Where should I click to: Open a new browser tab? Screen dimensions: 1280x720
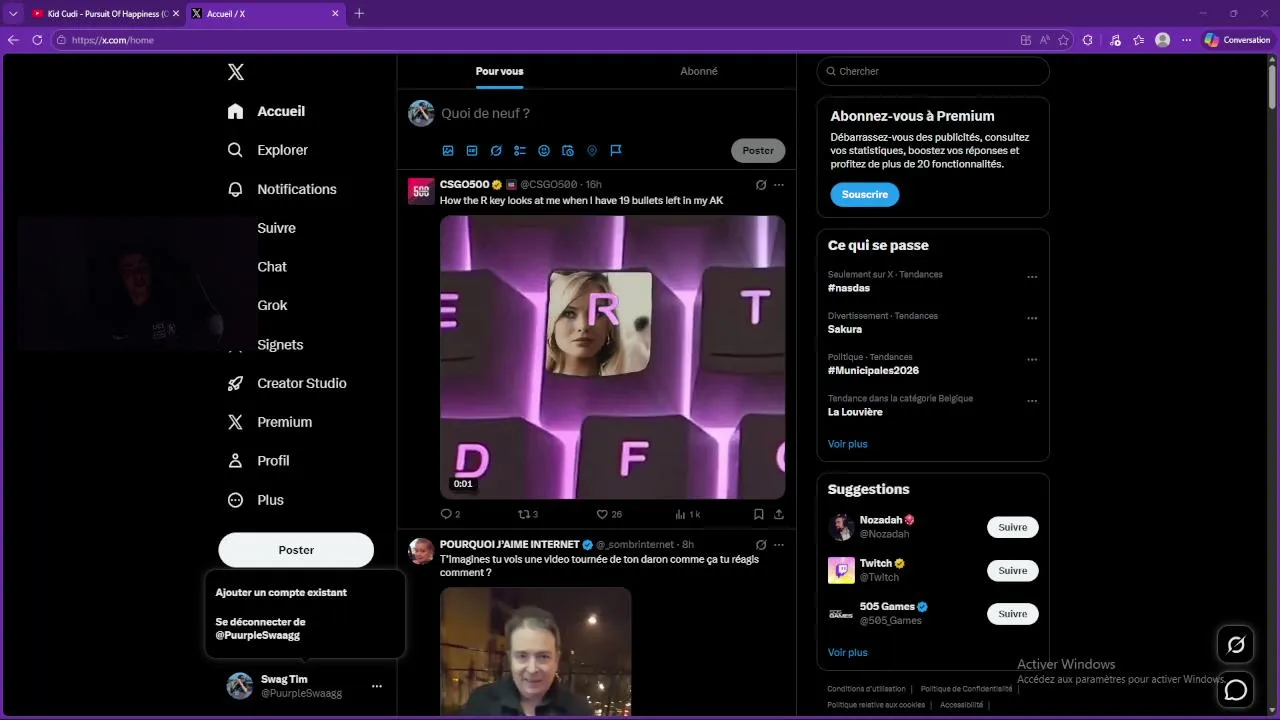point(359,13)
